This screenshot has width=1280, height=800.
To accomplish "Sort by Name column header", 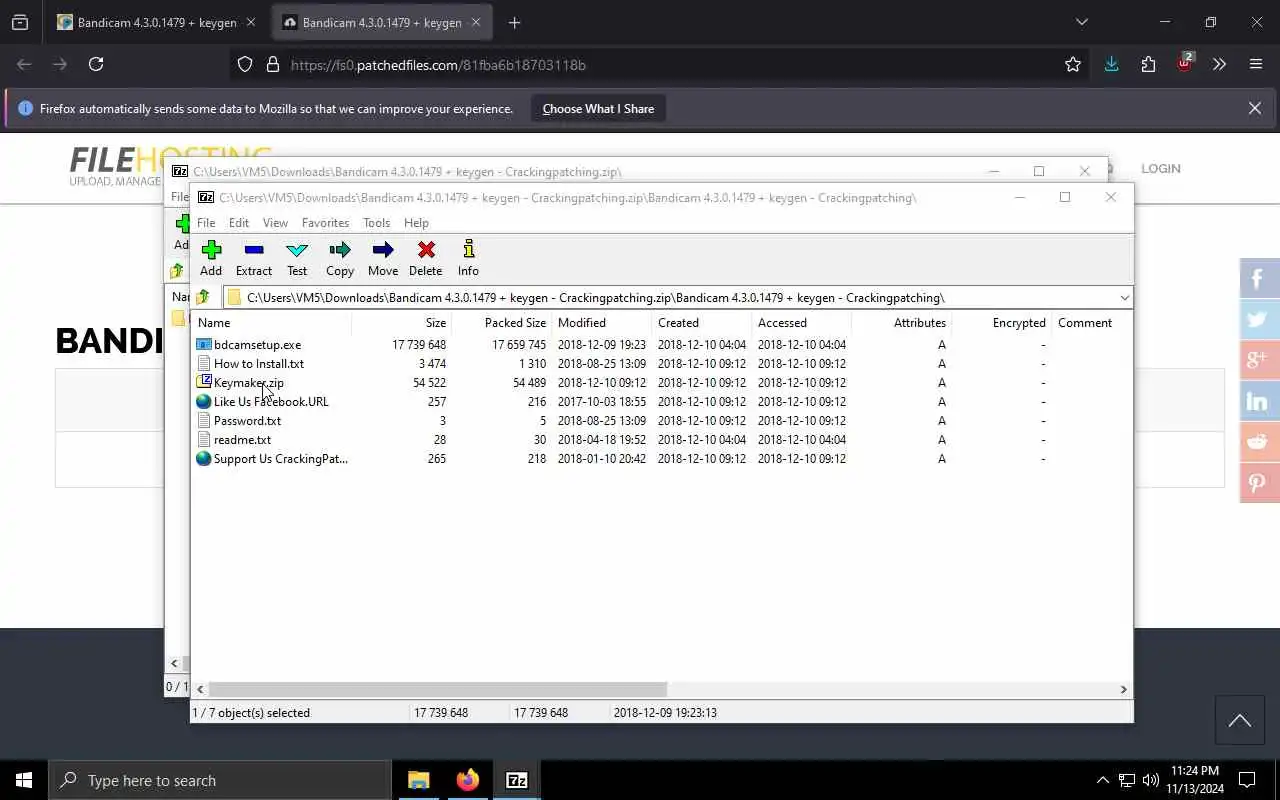I will click(271, 322).
